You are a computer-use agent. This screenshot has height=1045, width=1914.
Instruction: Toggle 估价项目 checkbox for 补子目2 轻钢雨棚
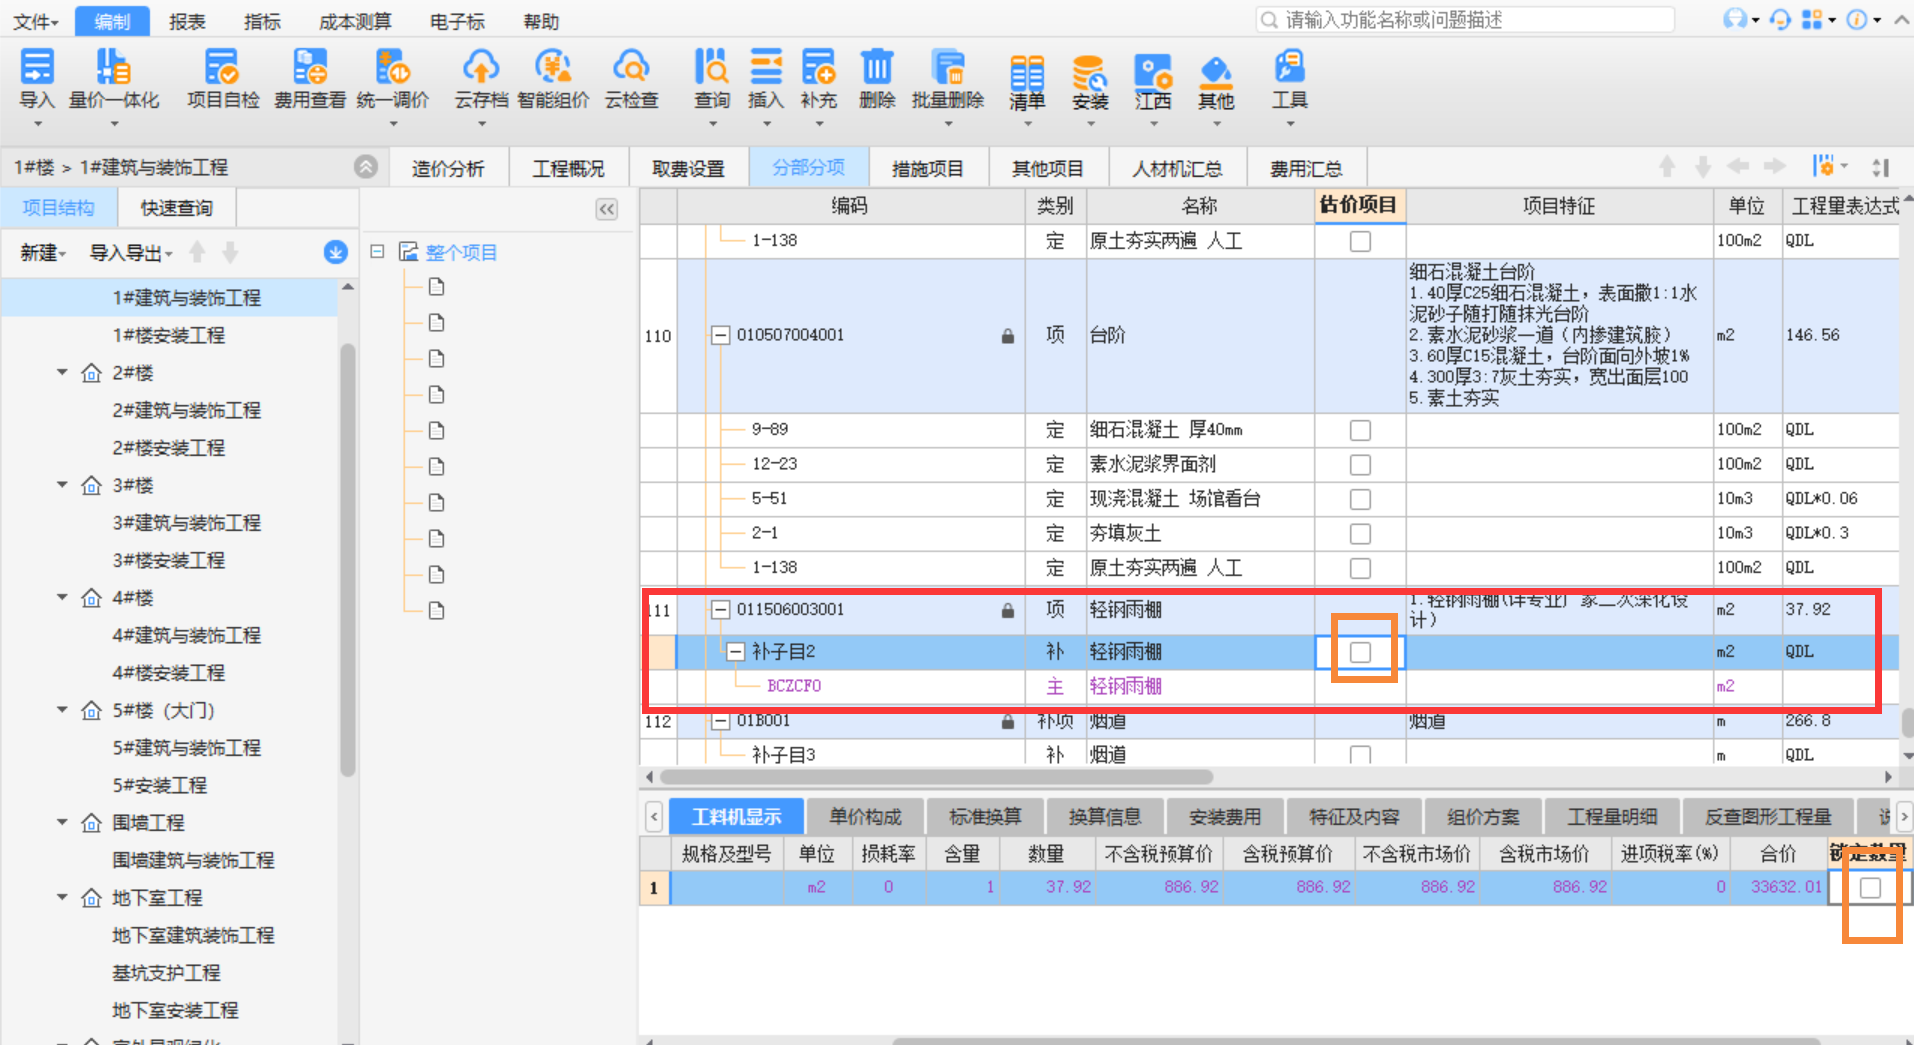[1360, 652]
